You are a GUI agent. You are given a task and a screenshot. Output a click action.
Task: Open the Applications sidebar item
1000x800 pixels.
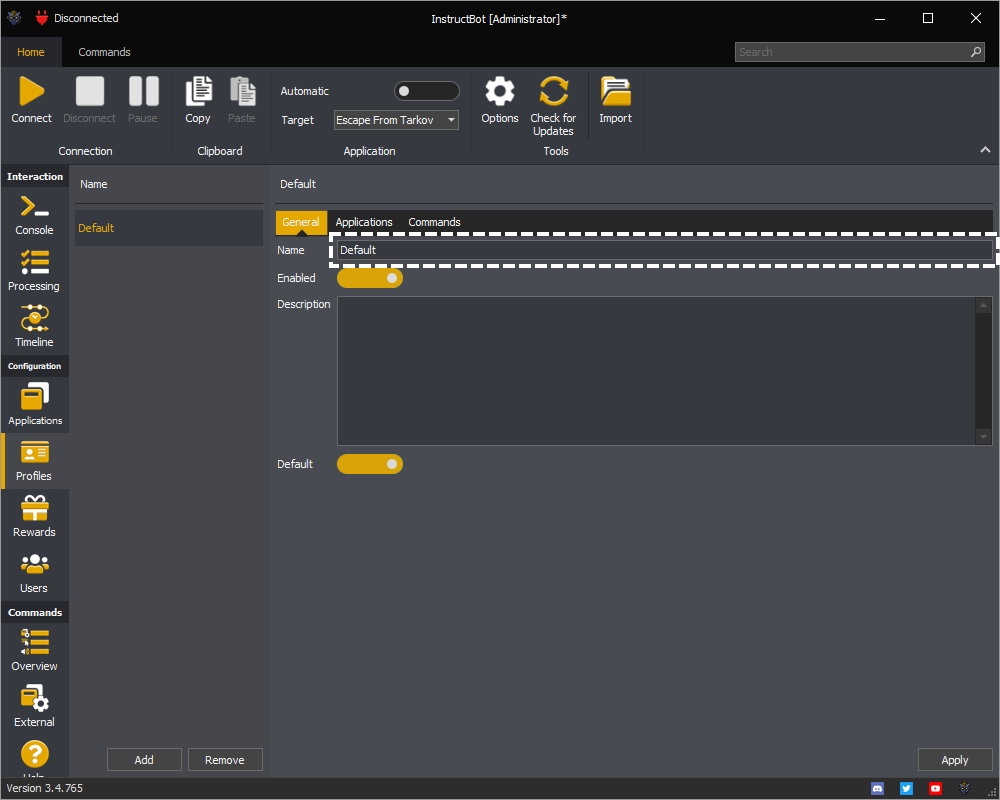34,404
